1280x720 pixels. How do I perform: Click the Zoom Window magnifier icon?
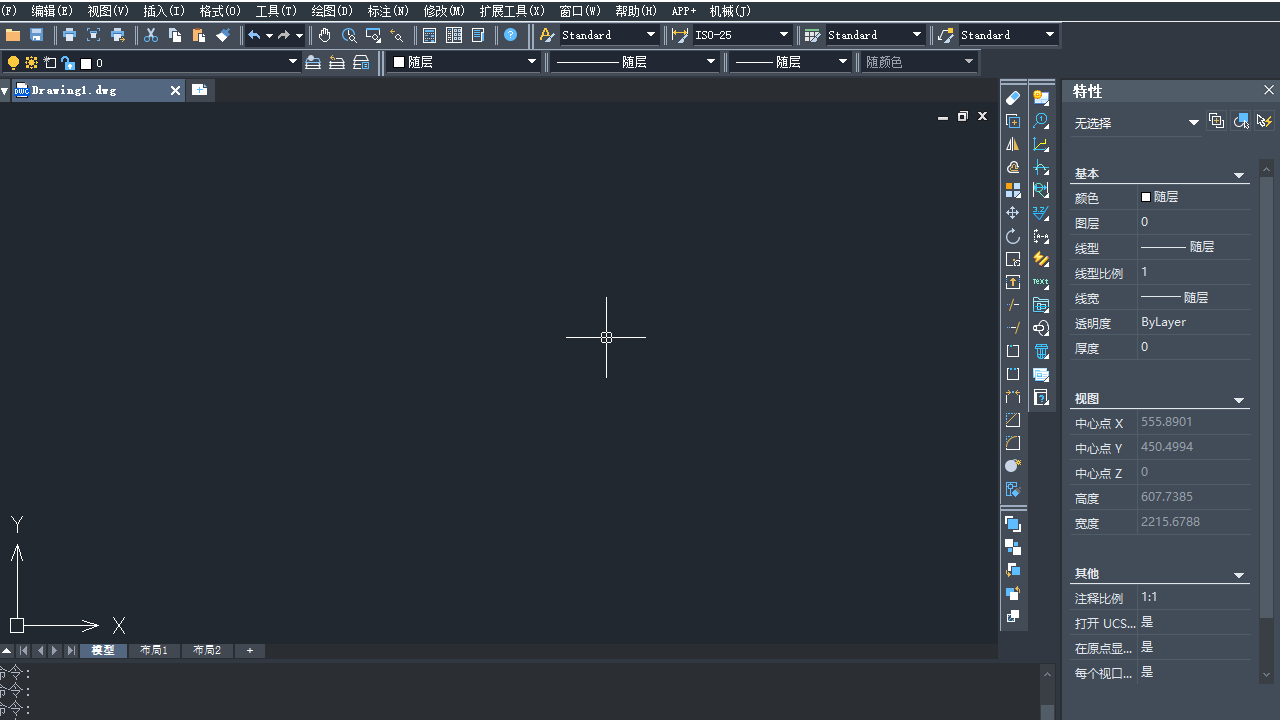click(373, 35)
